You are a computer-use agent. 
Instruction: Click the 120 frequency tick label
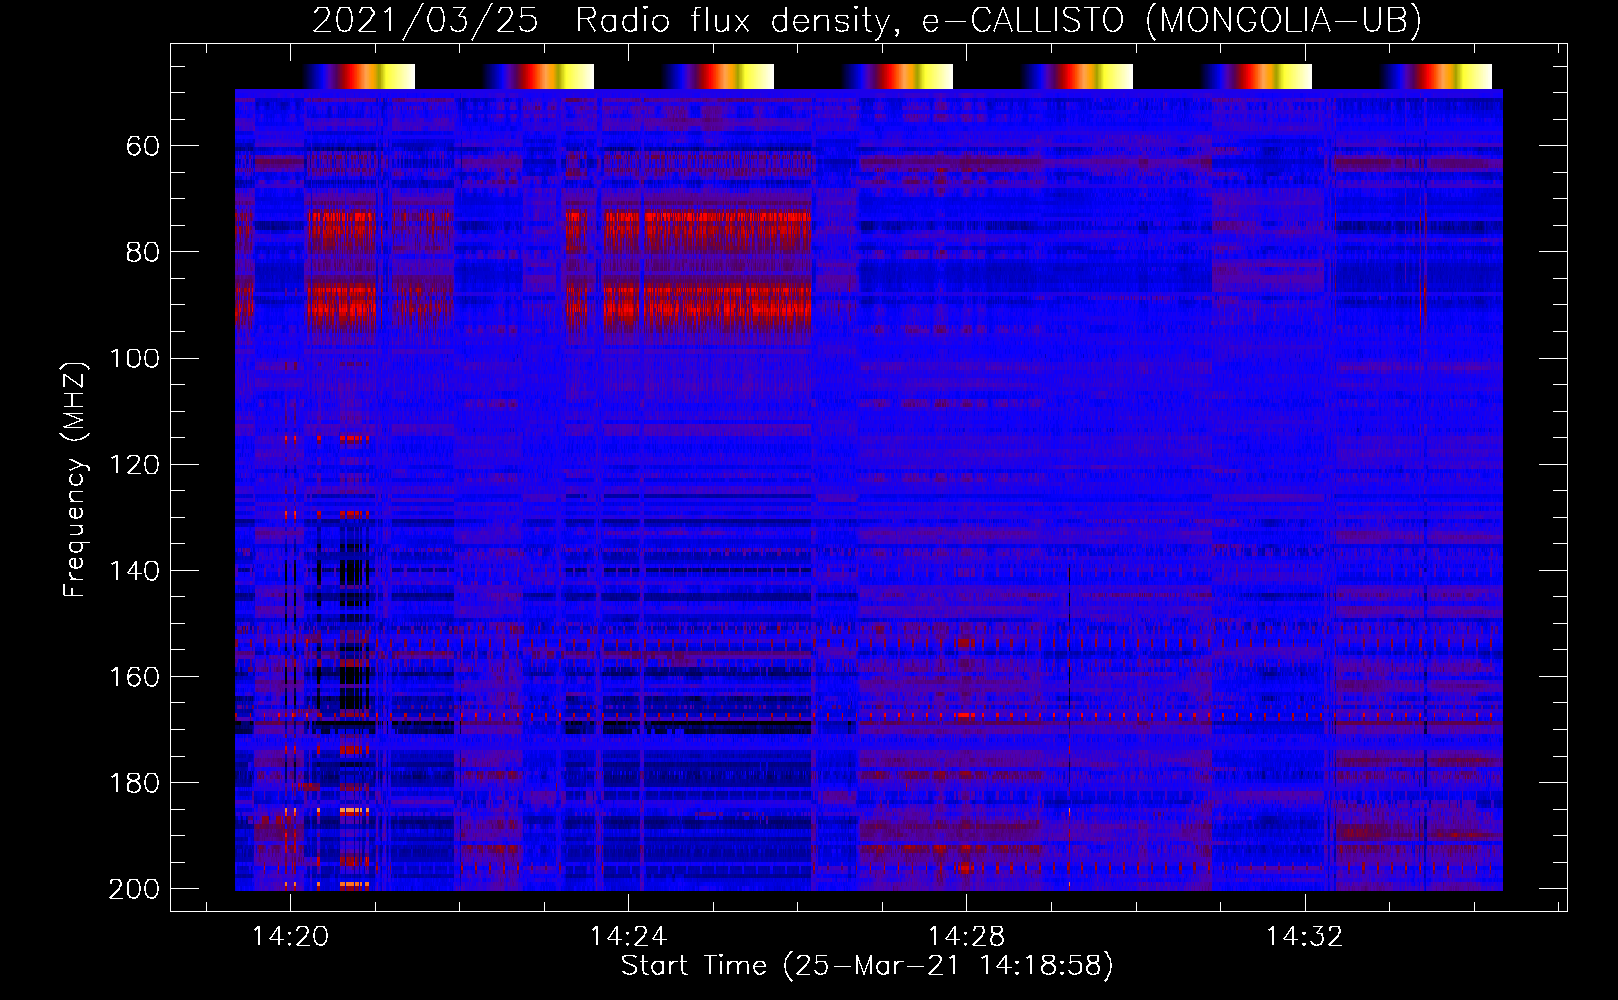coord(134,464)
